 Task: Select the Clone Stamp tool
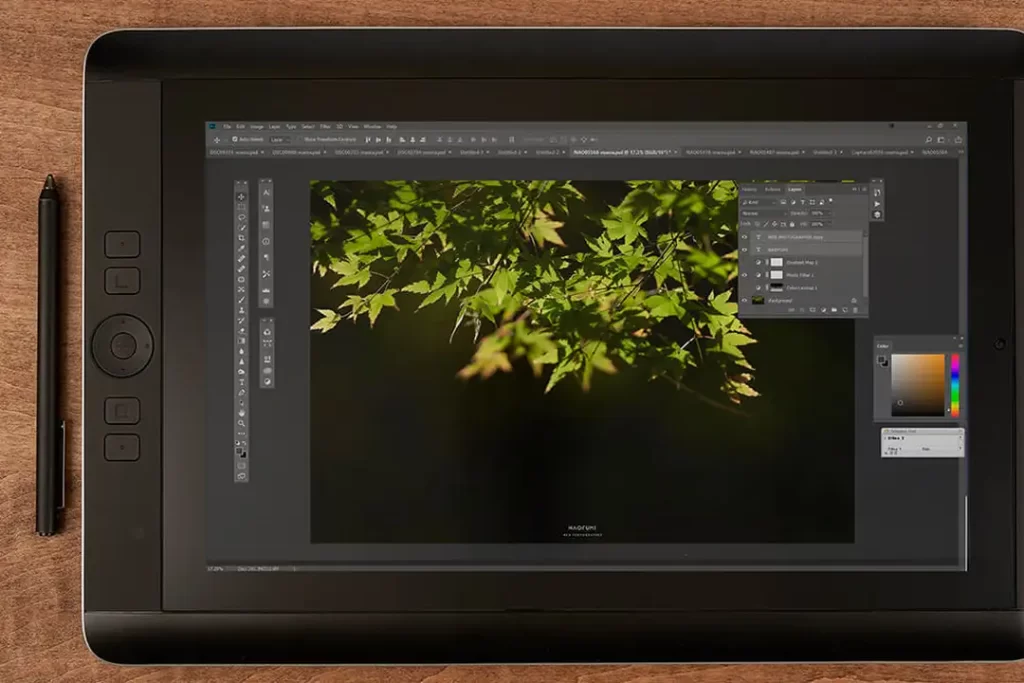pyautogui.click(x=241, y=310)
